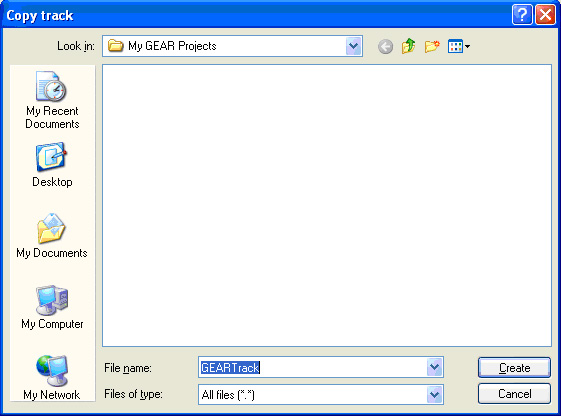Go to Desktop in places bar
Viewport: 561px width, 416px height.
pos(52,165)
